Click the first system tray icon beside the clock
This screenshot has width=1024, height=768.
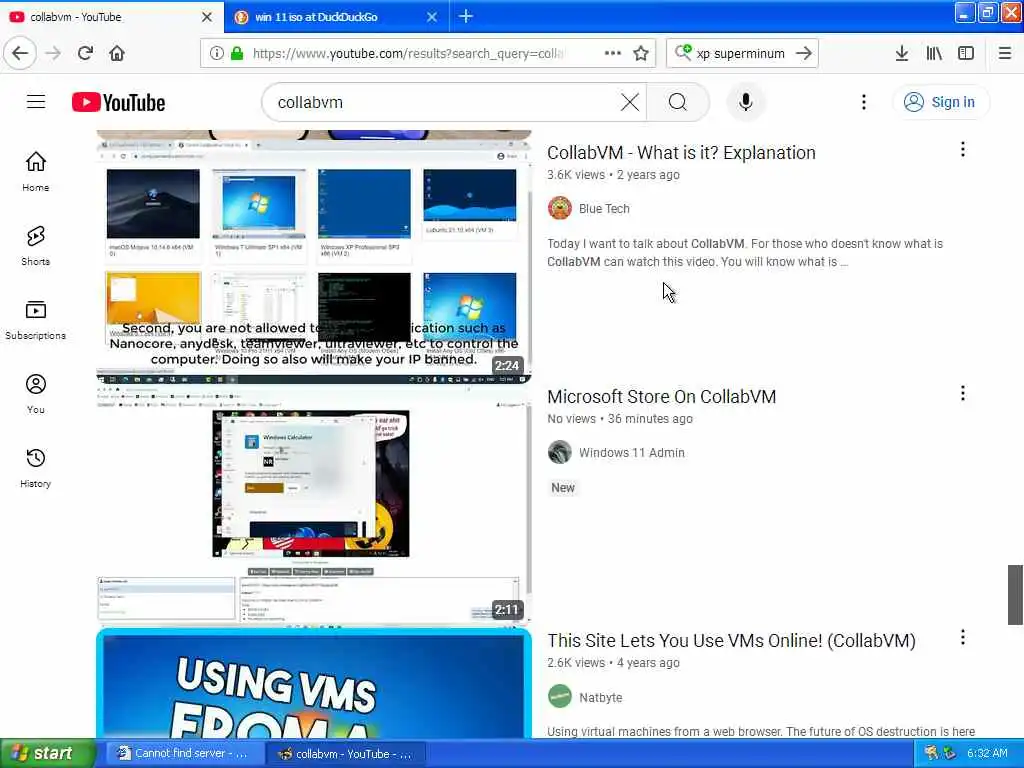coord(931,754)
